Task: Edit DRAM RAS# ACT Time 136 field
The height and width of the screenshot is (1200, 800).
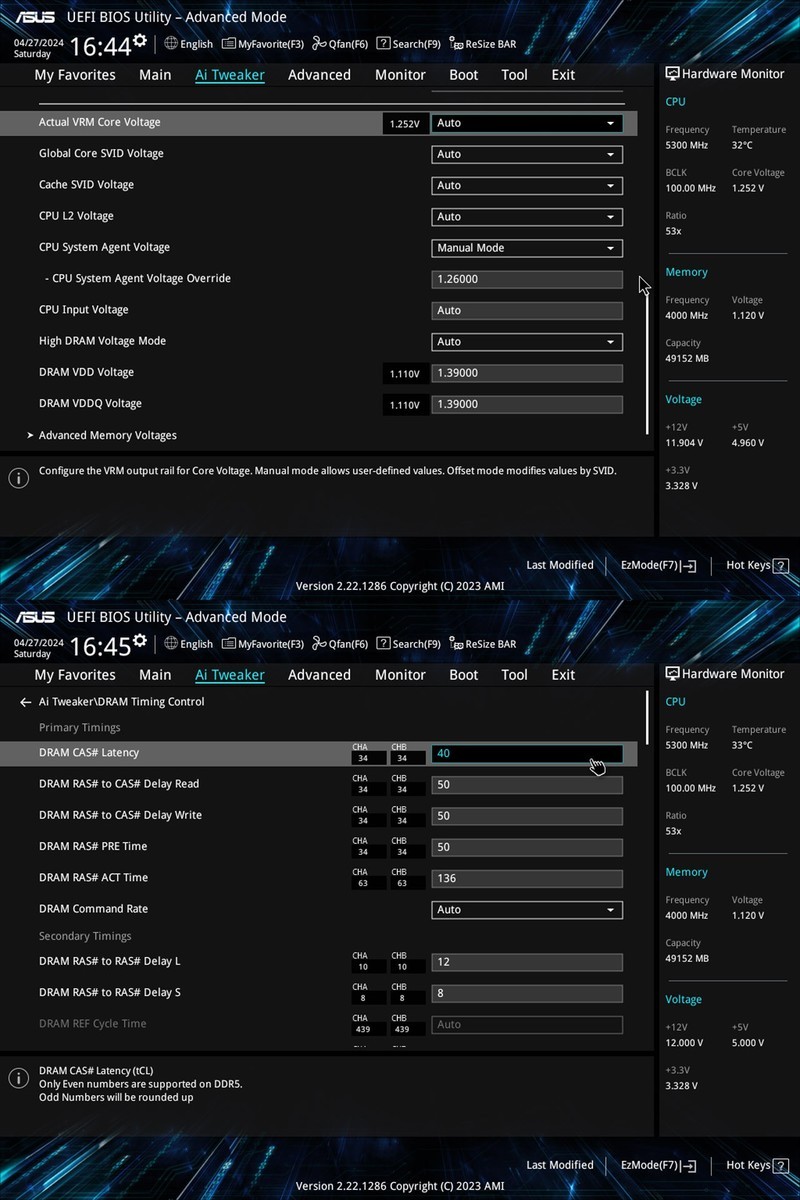Action: (x=527, y=879)
